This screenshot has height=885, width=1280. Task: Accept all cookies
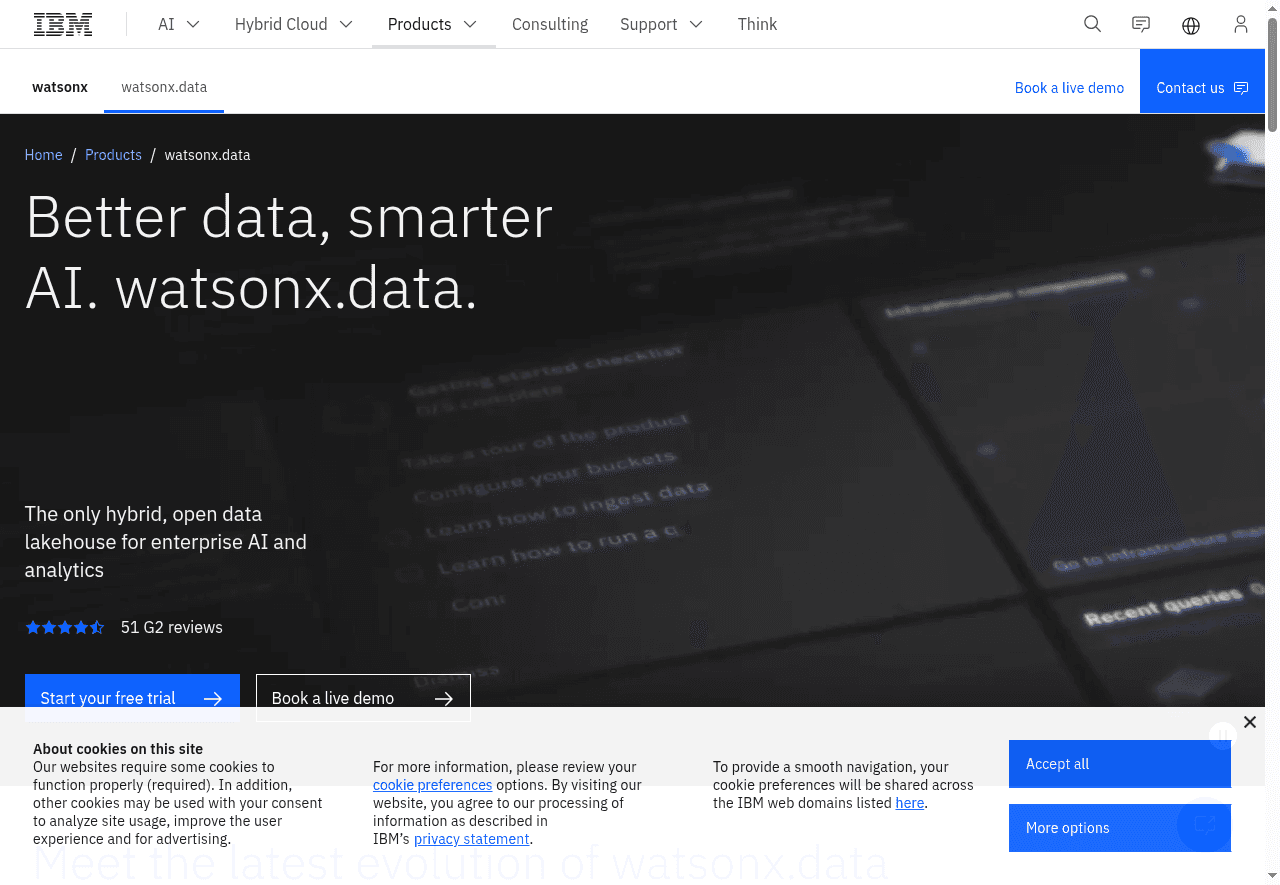(x=1119, y=763)
